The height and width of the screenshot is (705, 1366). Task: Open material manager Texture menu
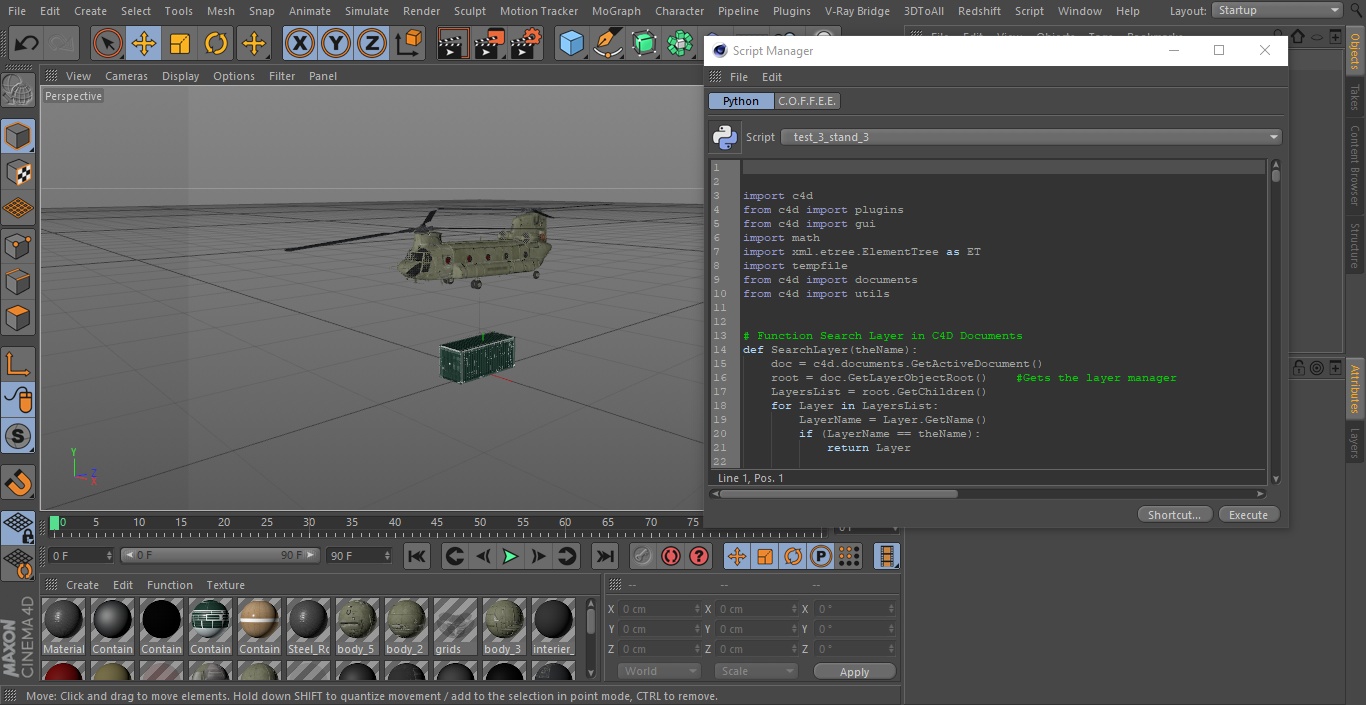(x=225, y=585)
